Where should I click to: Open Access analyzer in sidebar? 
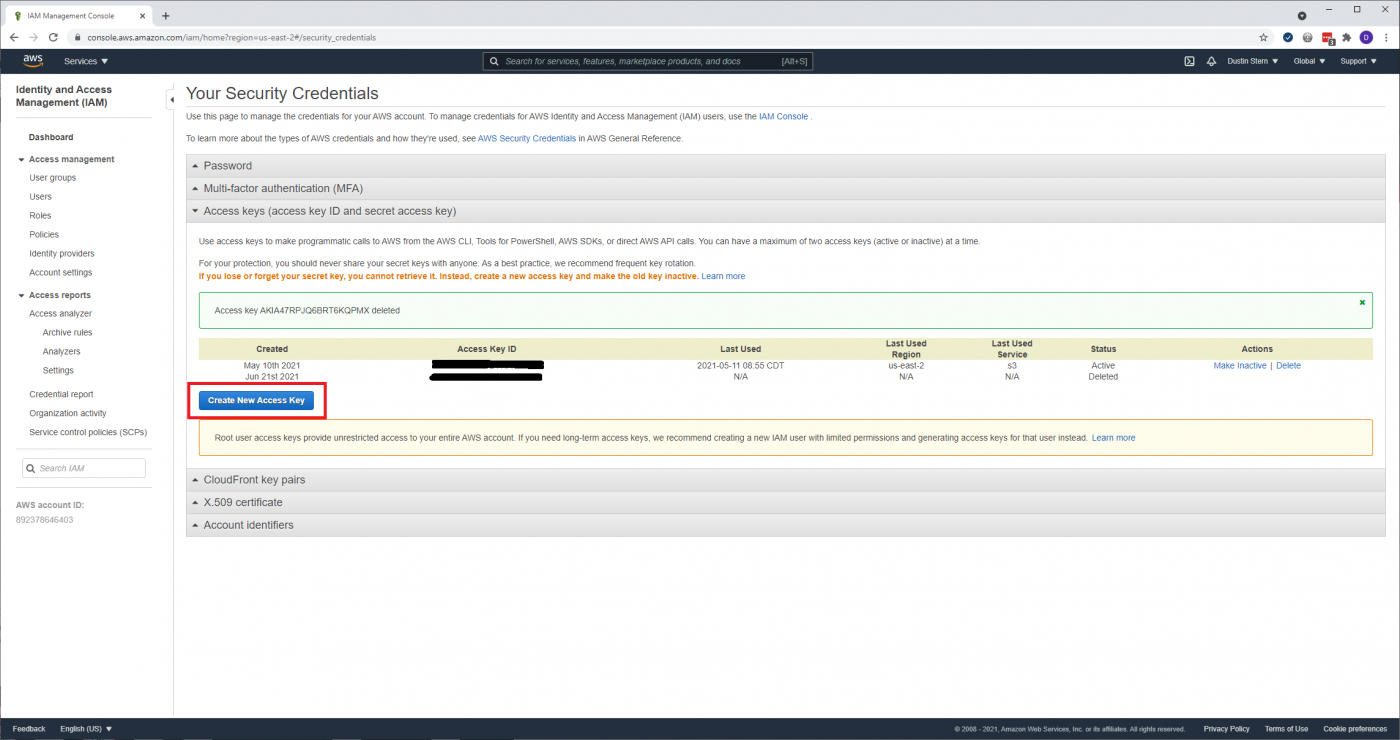point(61,314)
